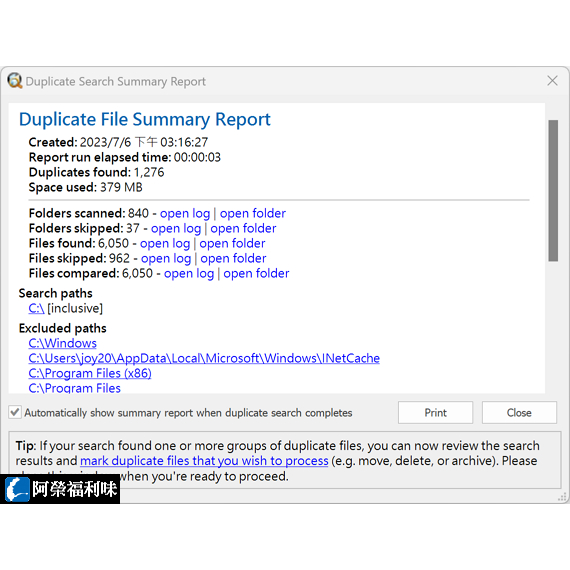Viewport: 570px width, 570px height.
Task: Open folder for Folders scanned
Action: click(x=253, y=213)
